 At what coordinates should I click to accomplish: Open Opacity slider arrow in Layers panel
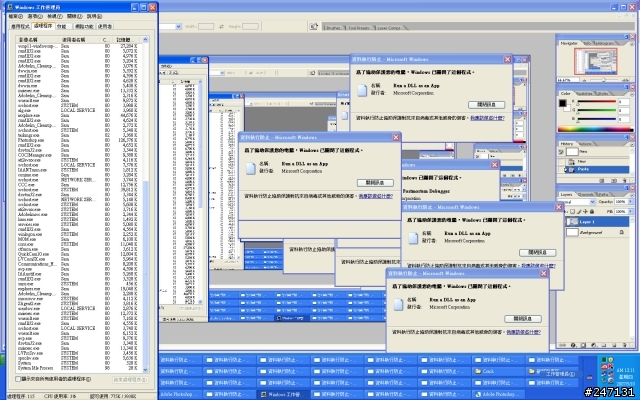tap(629, 202)
